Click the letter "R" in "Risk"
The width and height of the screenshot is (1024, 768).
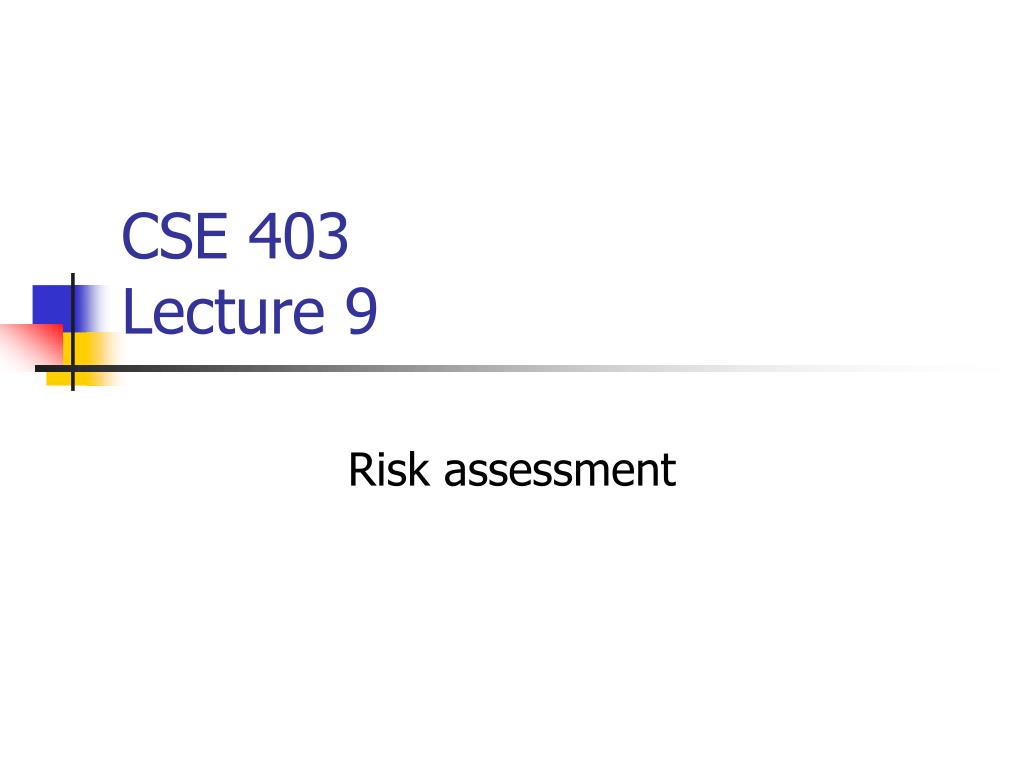[x=360, y=469]
